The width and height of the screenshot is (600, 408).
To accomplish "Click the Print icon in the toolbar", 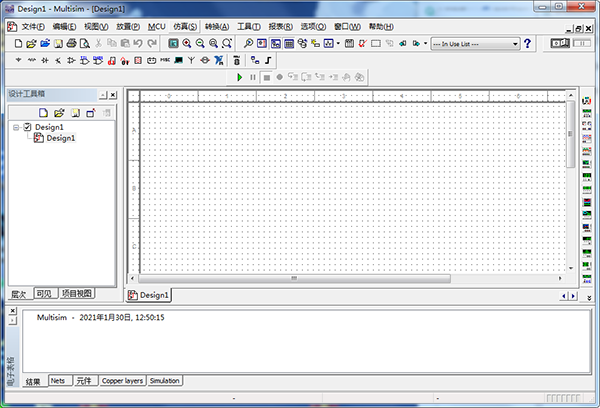I will pyautogui.click(x=71, y=44).
